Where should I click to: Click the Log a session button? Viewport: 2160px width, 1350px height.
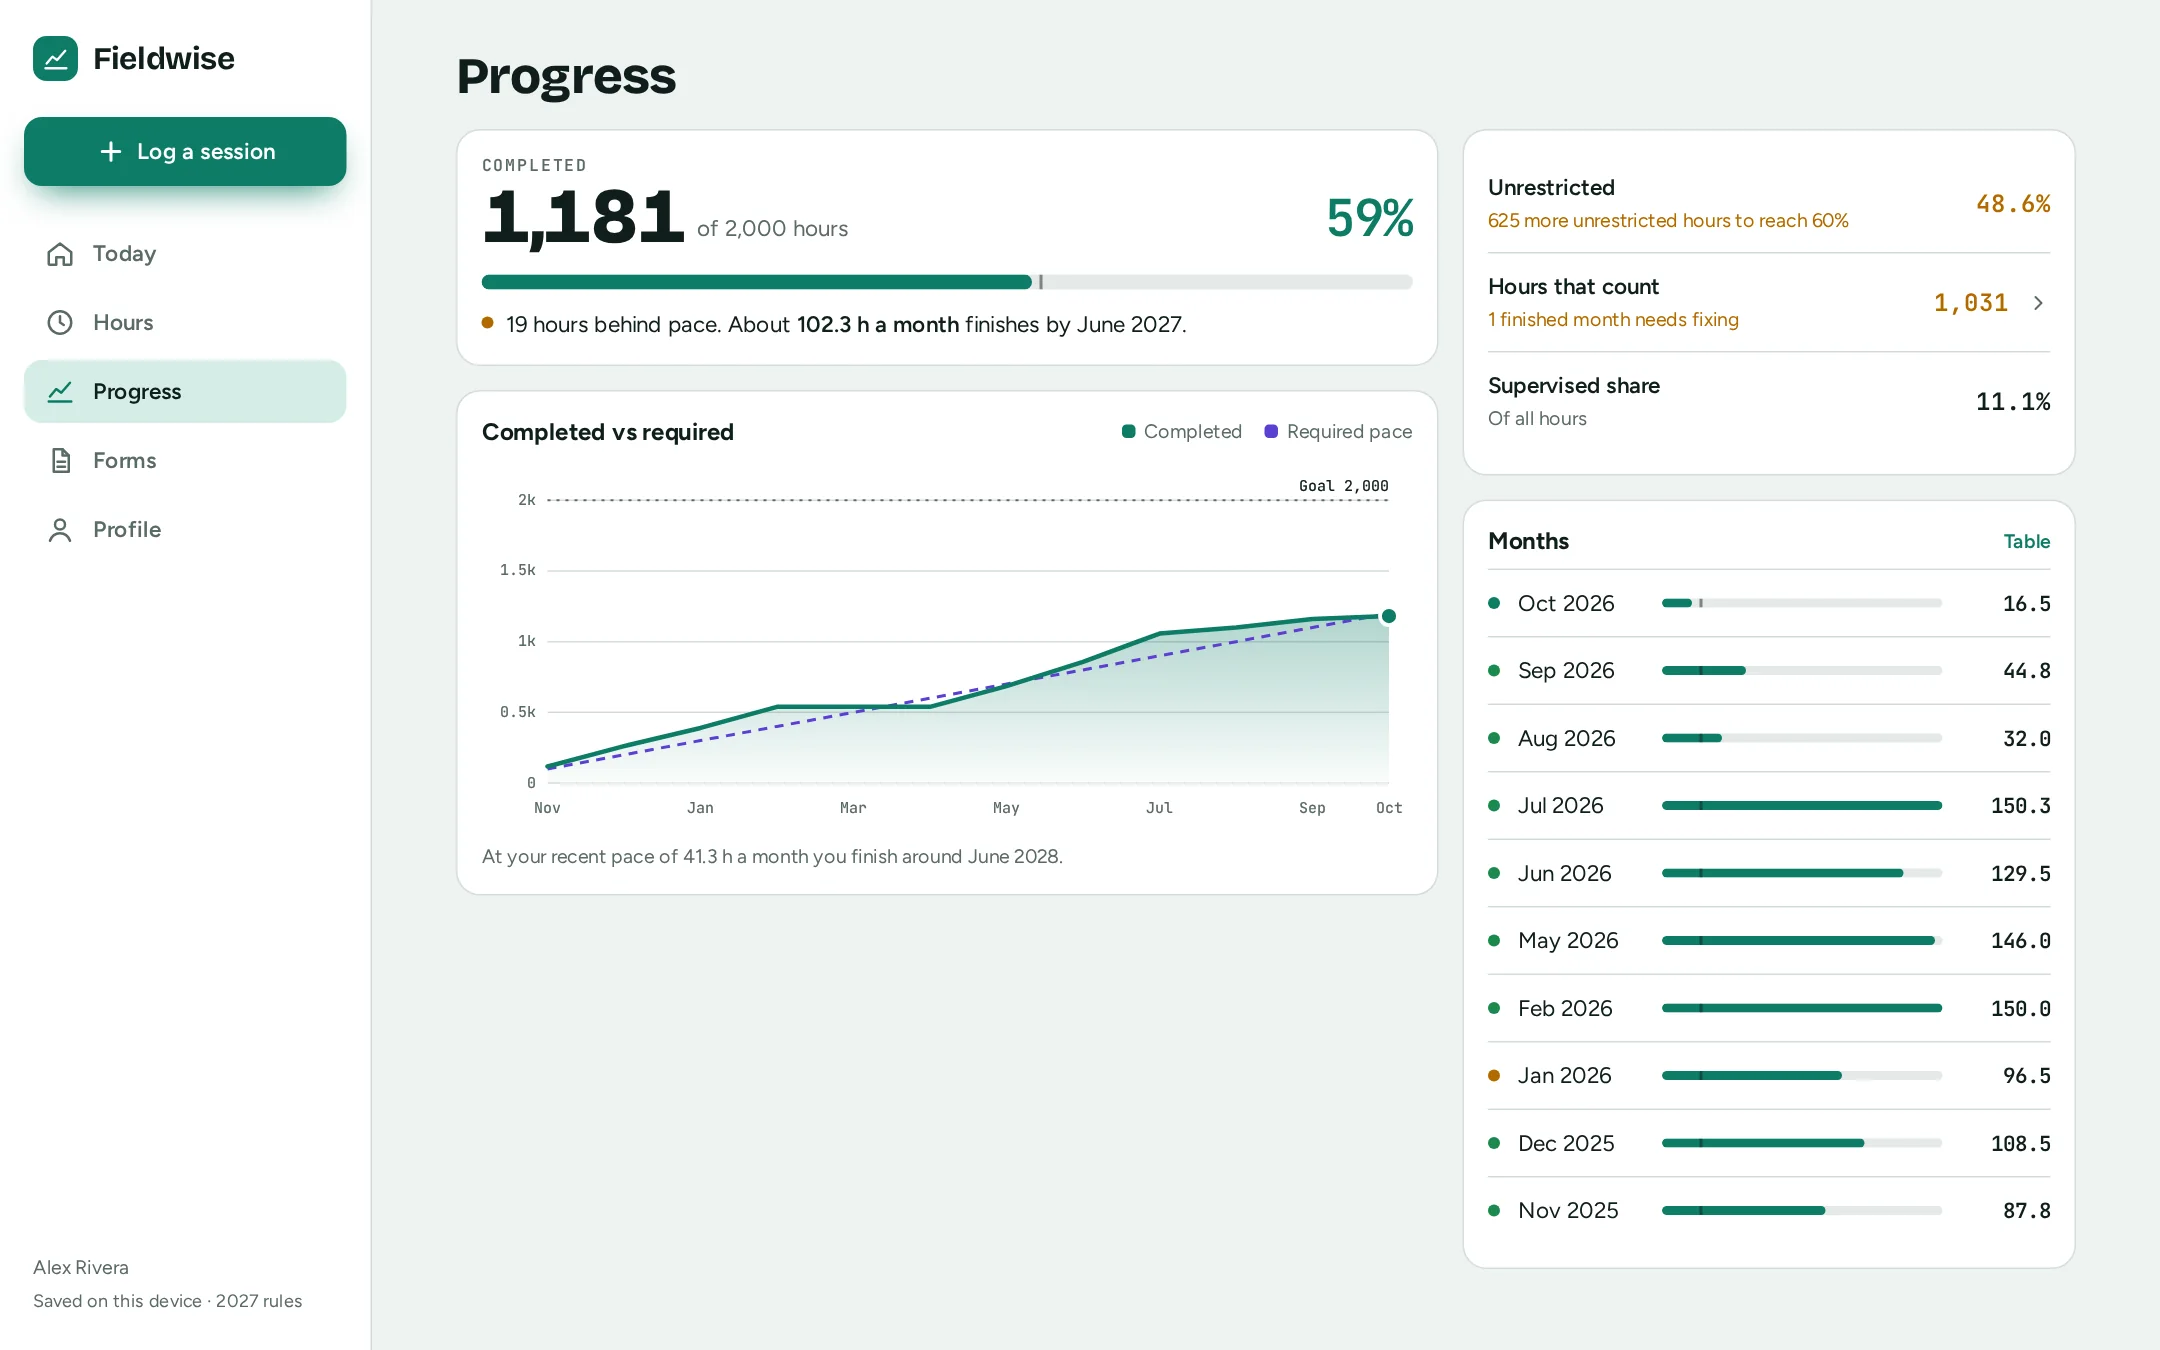(185, 152)
